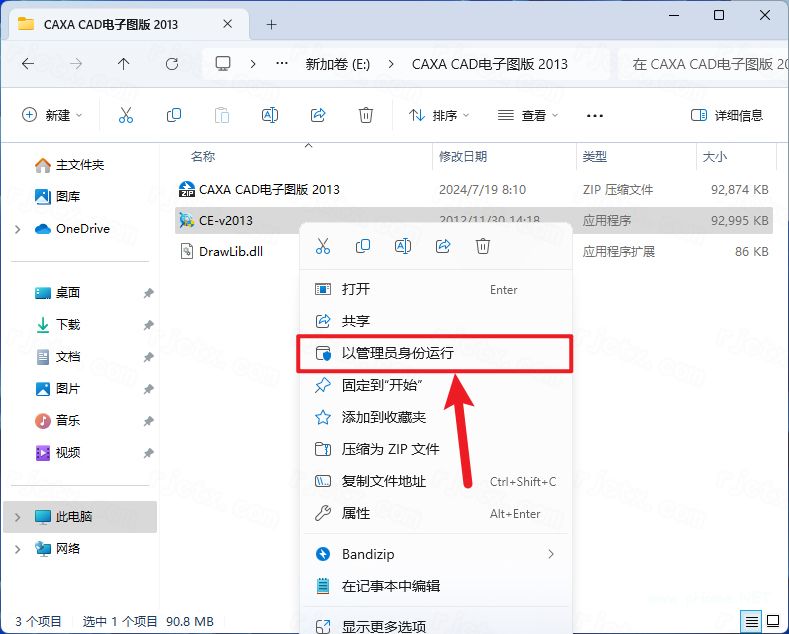The image size is (789, 634).
Task: Expand the OneDrive tree node
Action: 18,229
